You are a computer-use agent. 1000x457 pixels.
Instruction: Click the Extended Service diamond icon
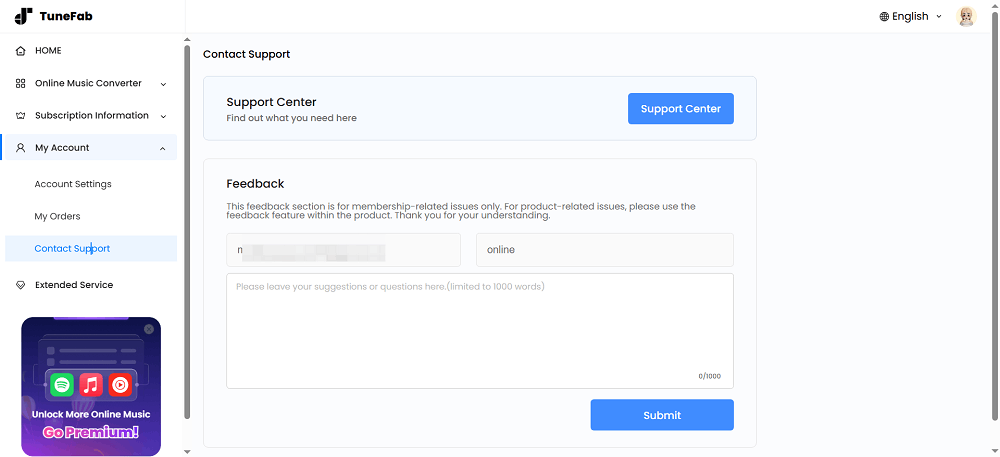click(x=20, y=285)
